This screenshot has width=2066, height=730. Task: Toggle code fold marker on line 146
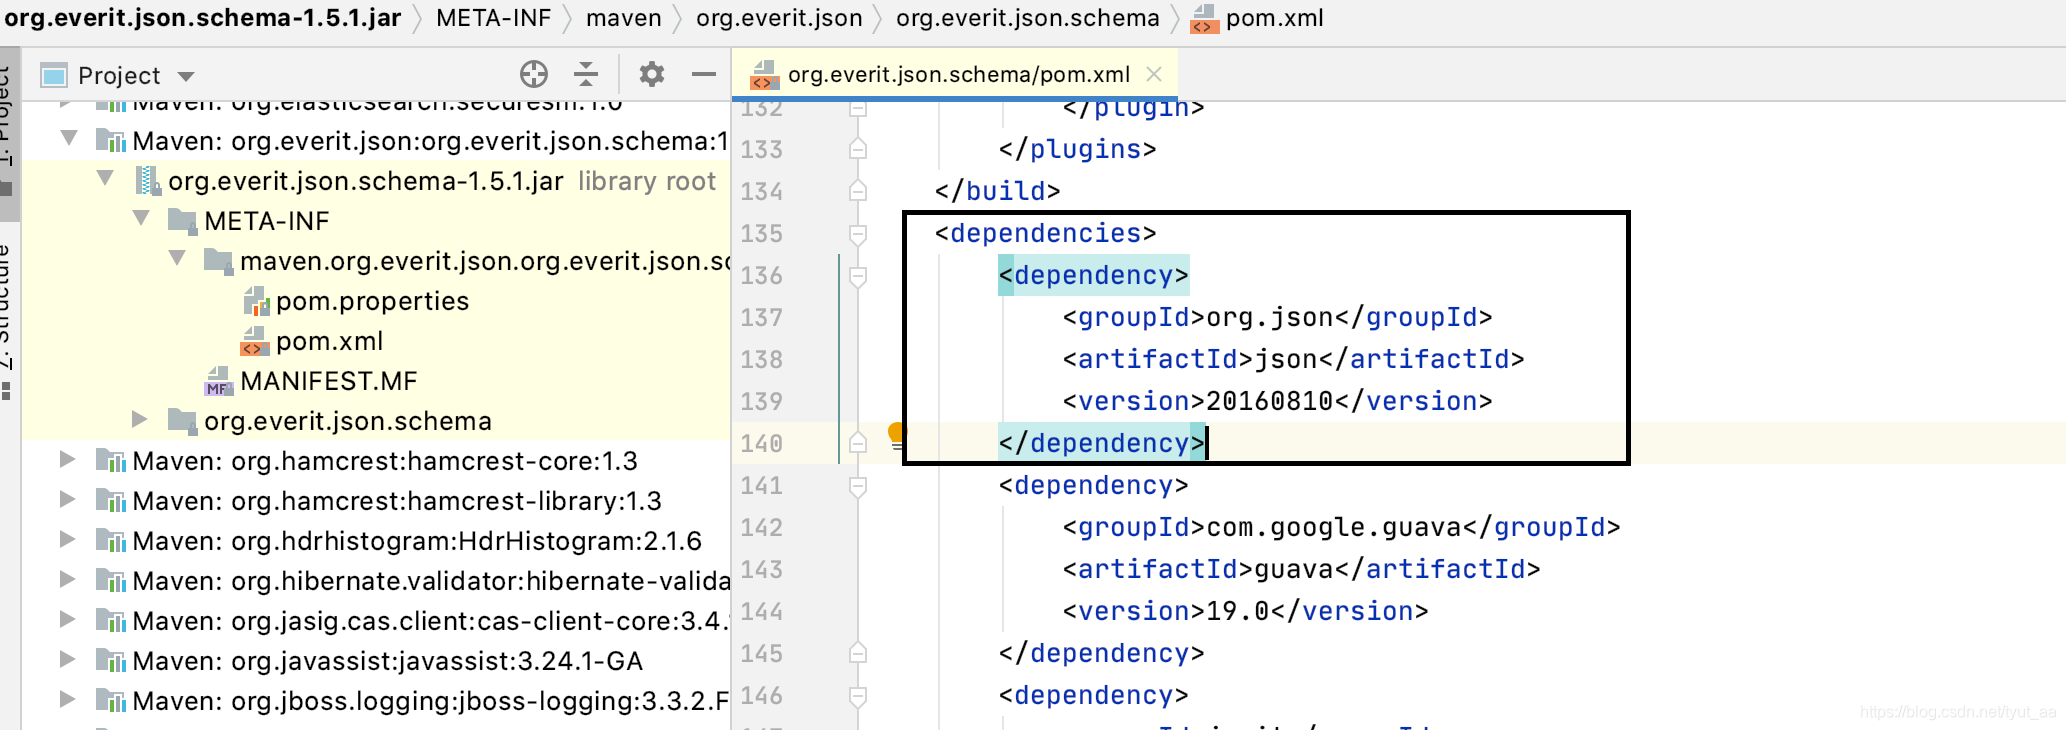[x=858, y=696]
